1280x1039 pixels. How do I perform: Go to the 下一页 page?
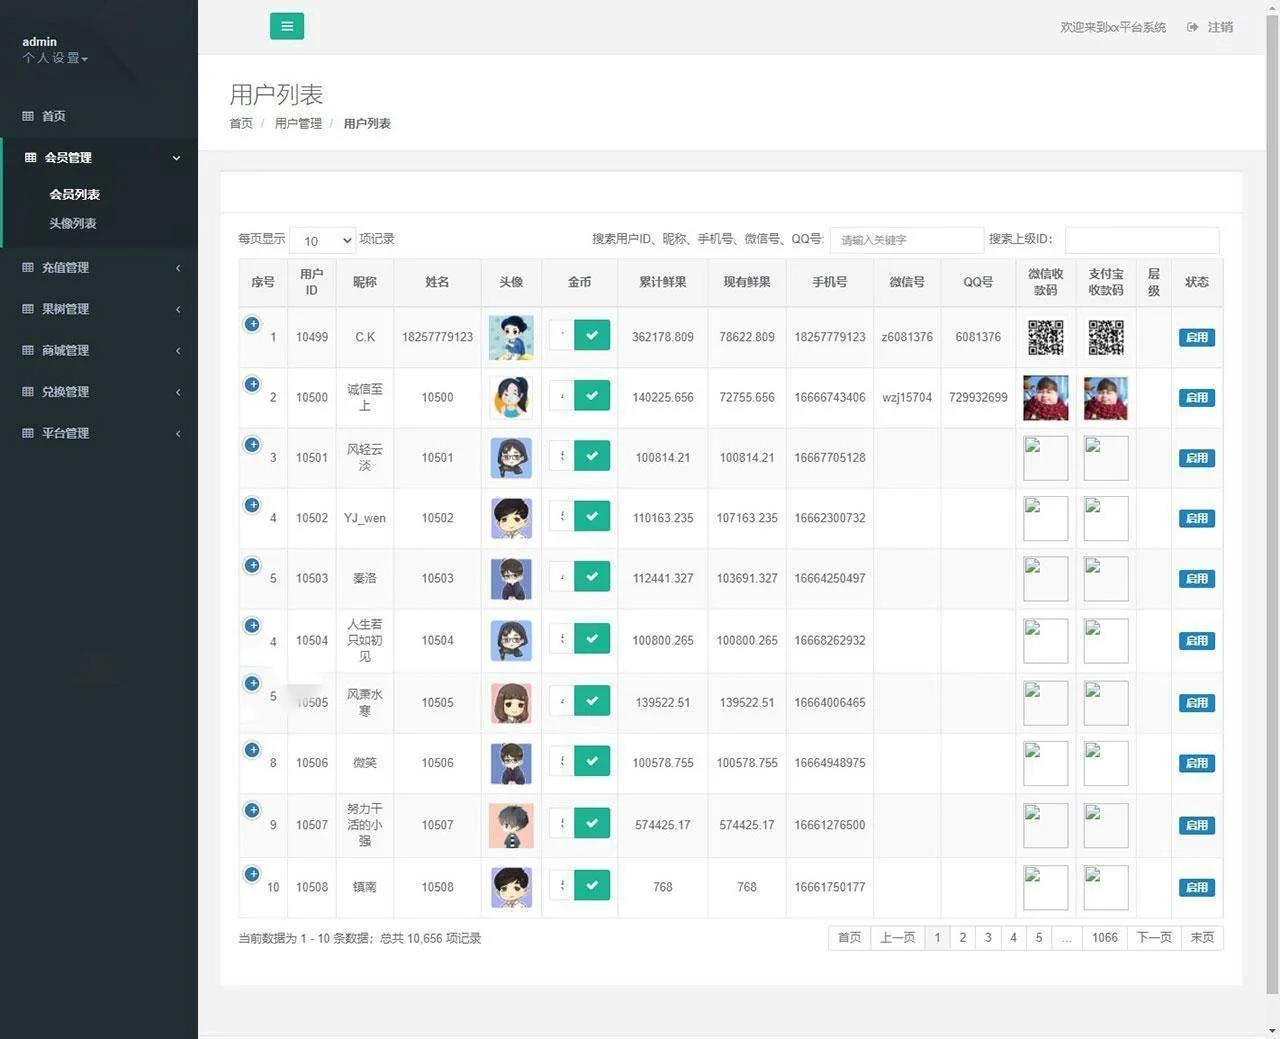[x=1154, y=937]
